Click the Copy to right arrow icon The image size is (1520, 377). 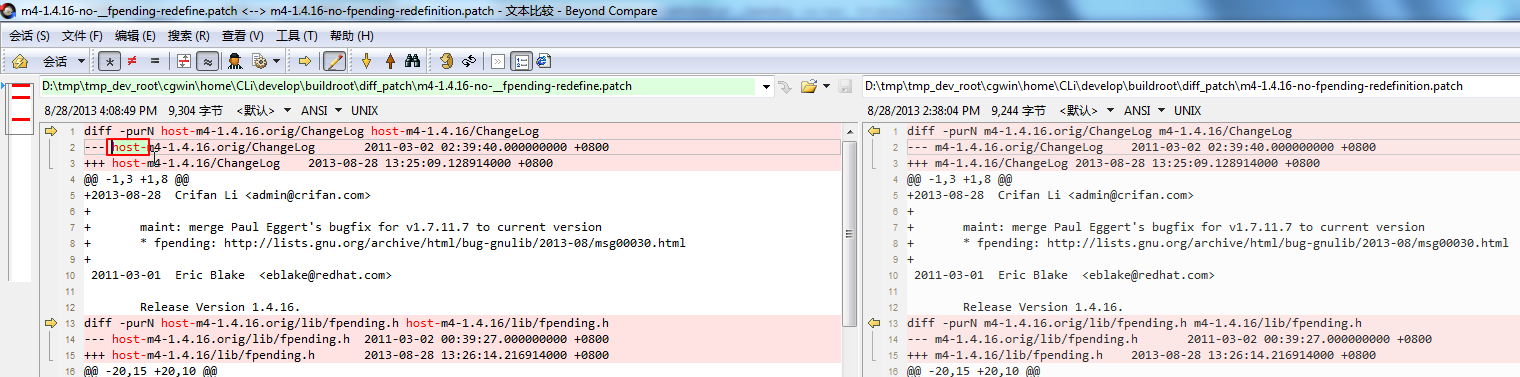(x=305, y=61)
